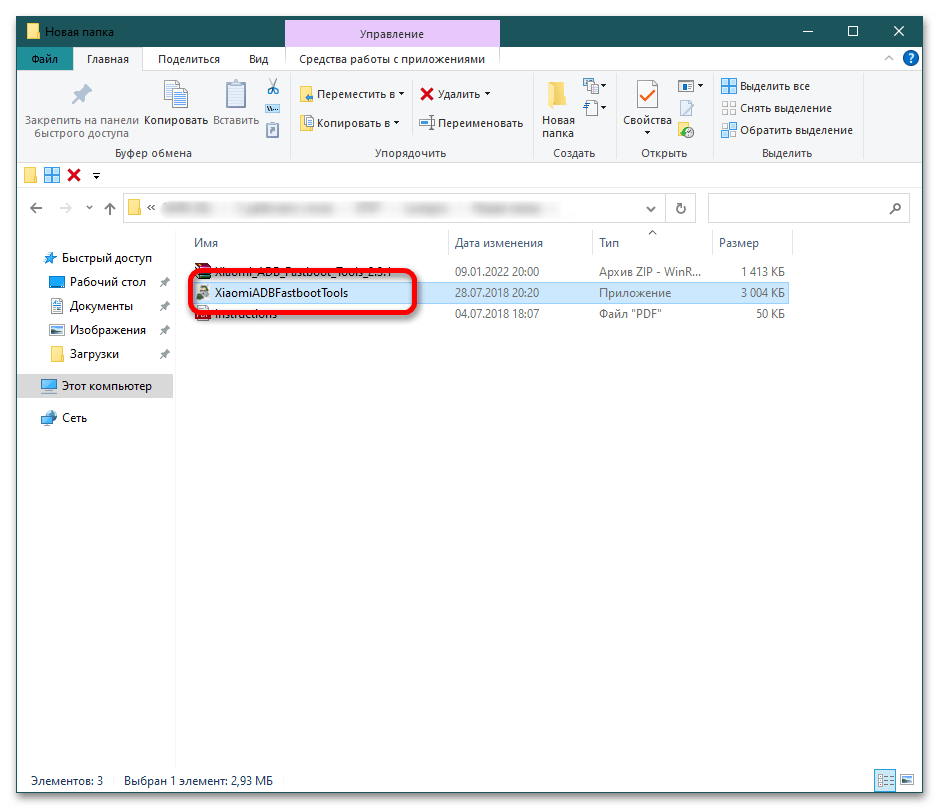
Task: Switch to the Поделиться tab
Action: click(x=189, y=59)
